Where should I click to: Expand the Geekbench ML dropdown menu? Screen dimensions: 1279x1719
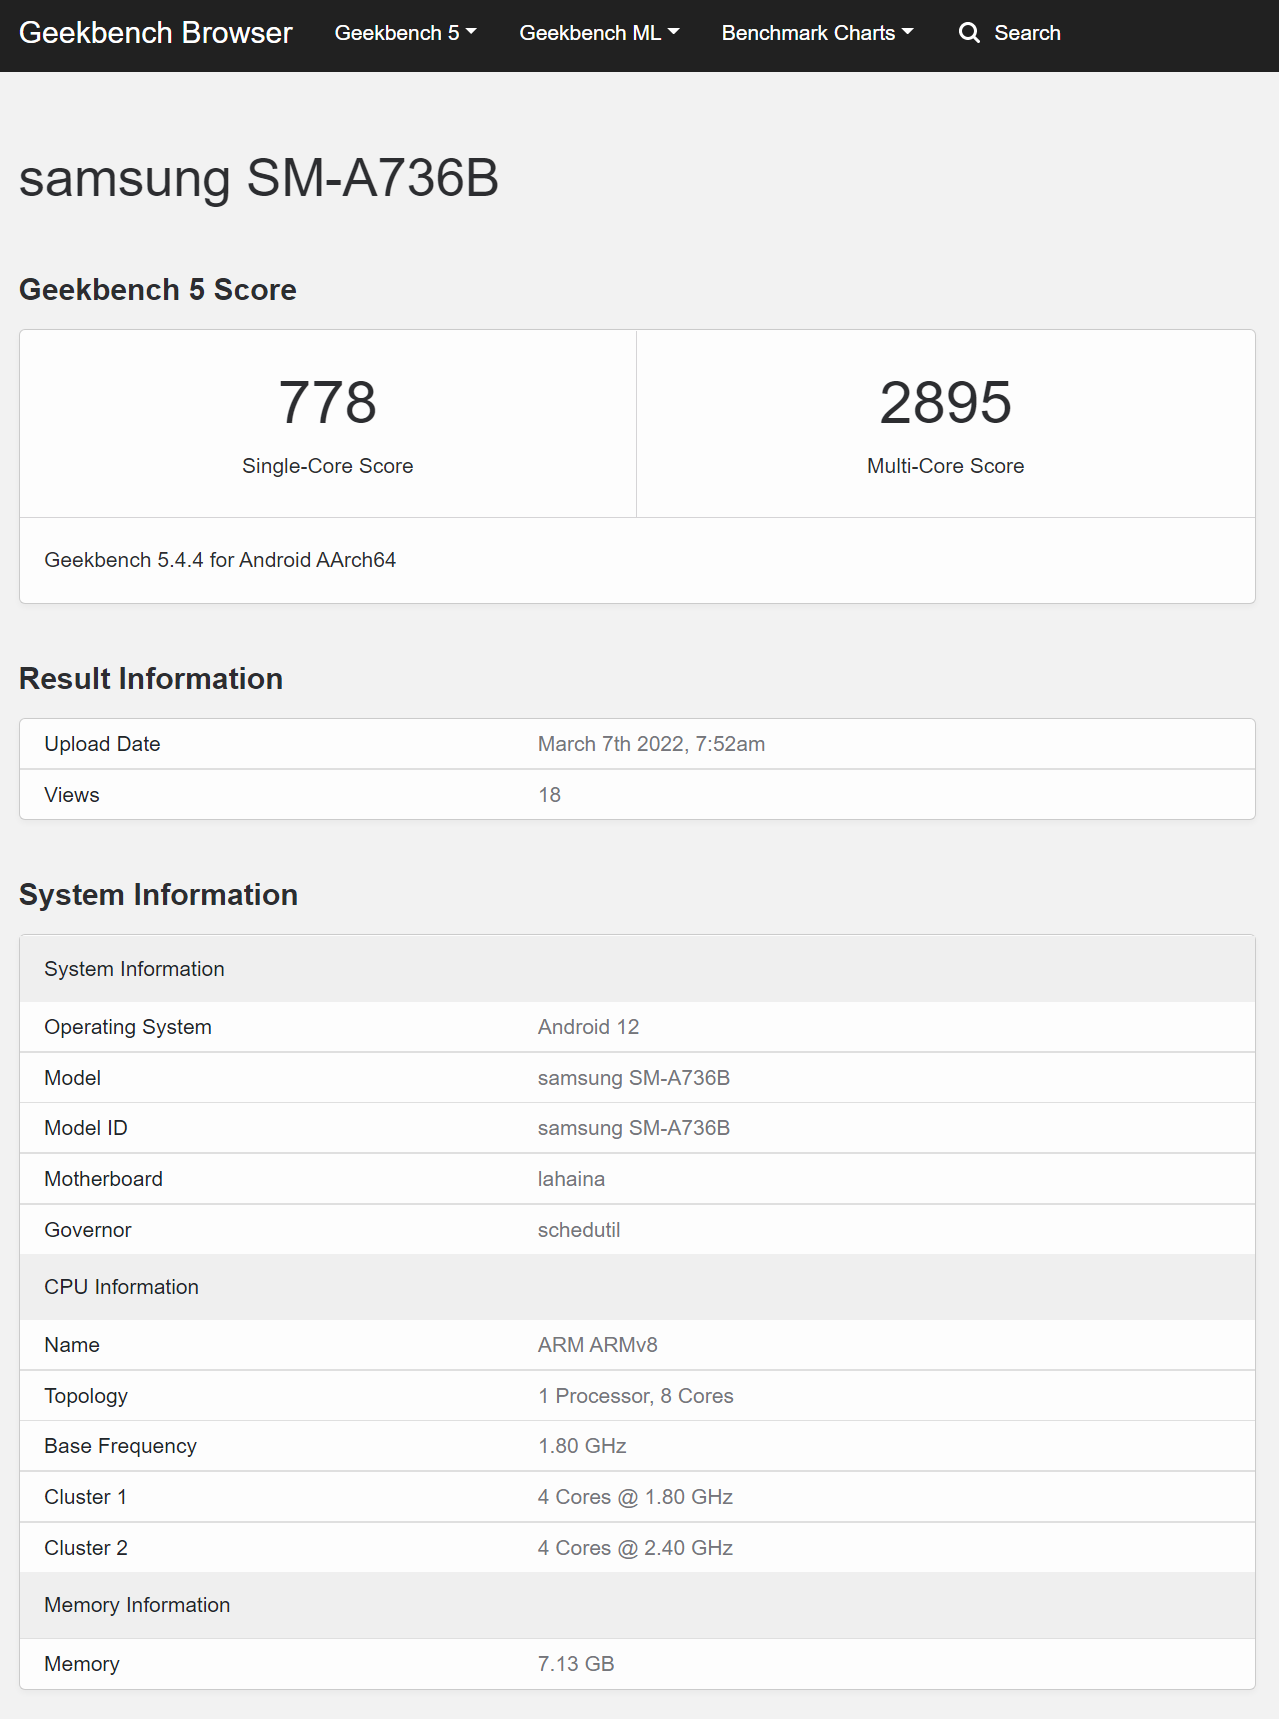pyautogui.click(x=599, y=33)
